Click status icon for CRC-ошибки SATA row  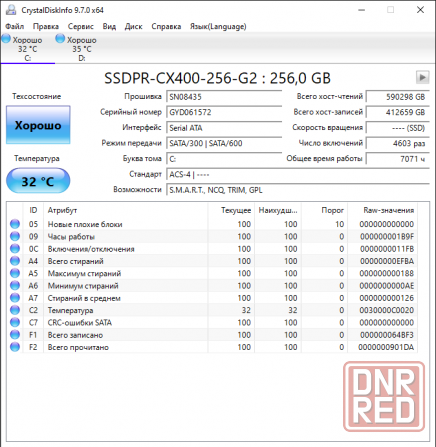pyautogui.click(x=15, y=322)
